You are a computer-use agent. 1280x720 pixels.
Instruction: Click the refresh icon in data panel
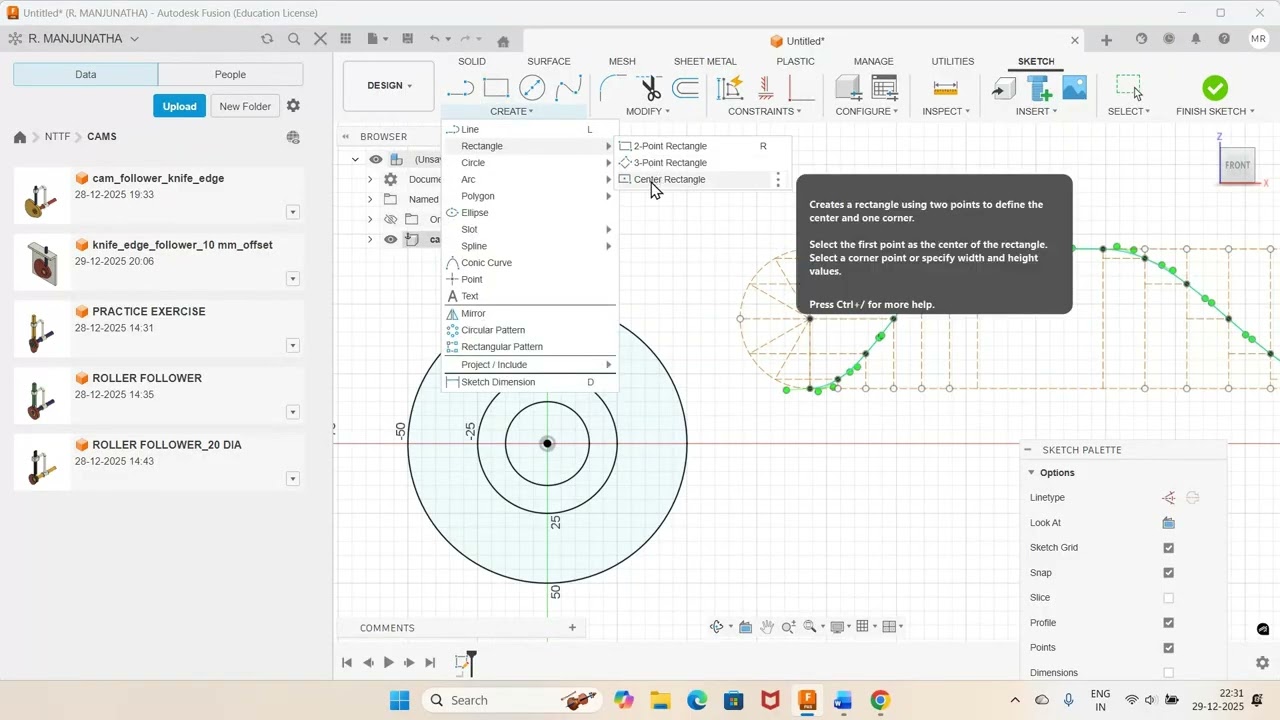pyautogui.click(x=267, y=39)
